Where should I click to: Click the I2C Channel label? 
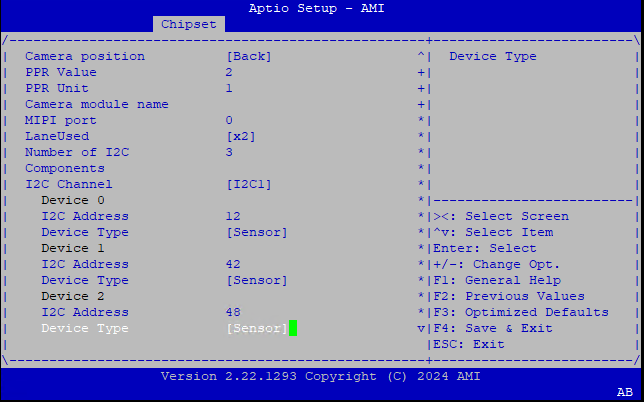(69, 184)
